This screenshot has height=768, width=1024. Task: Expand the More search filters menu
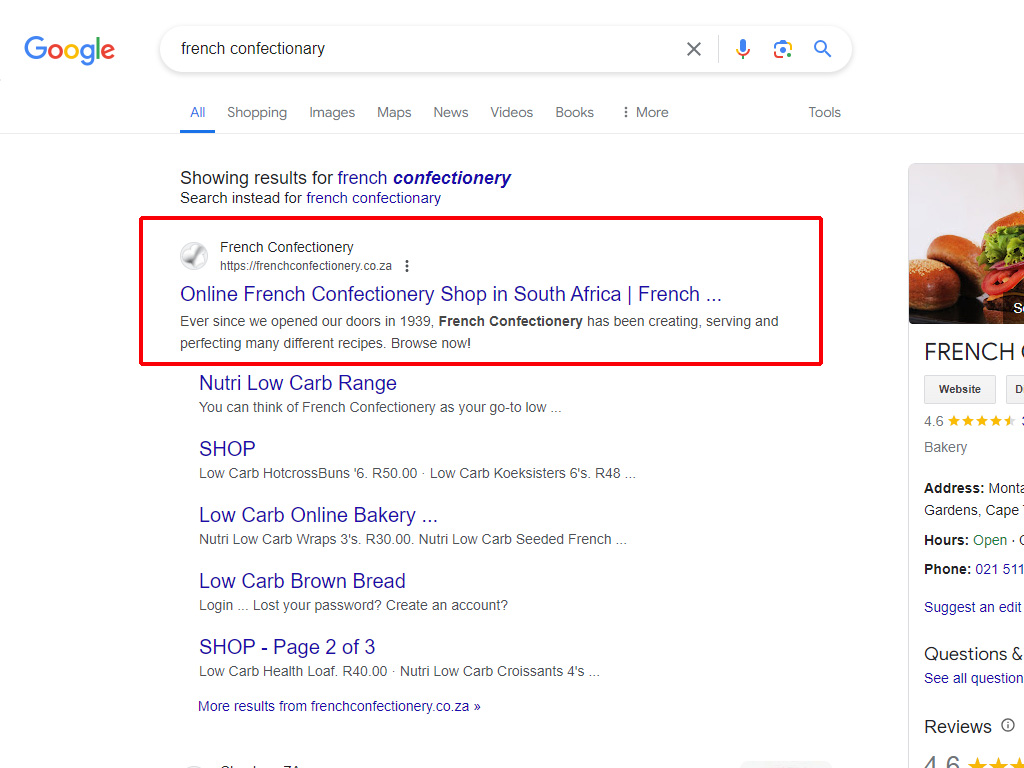pos(644,112)
